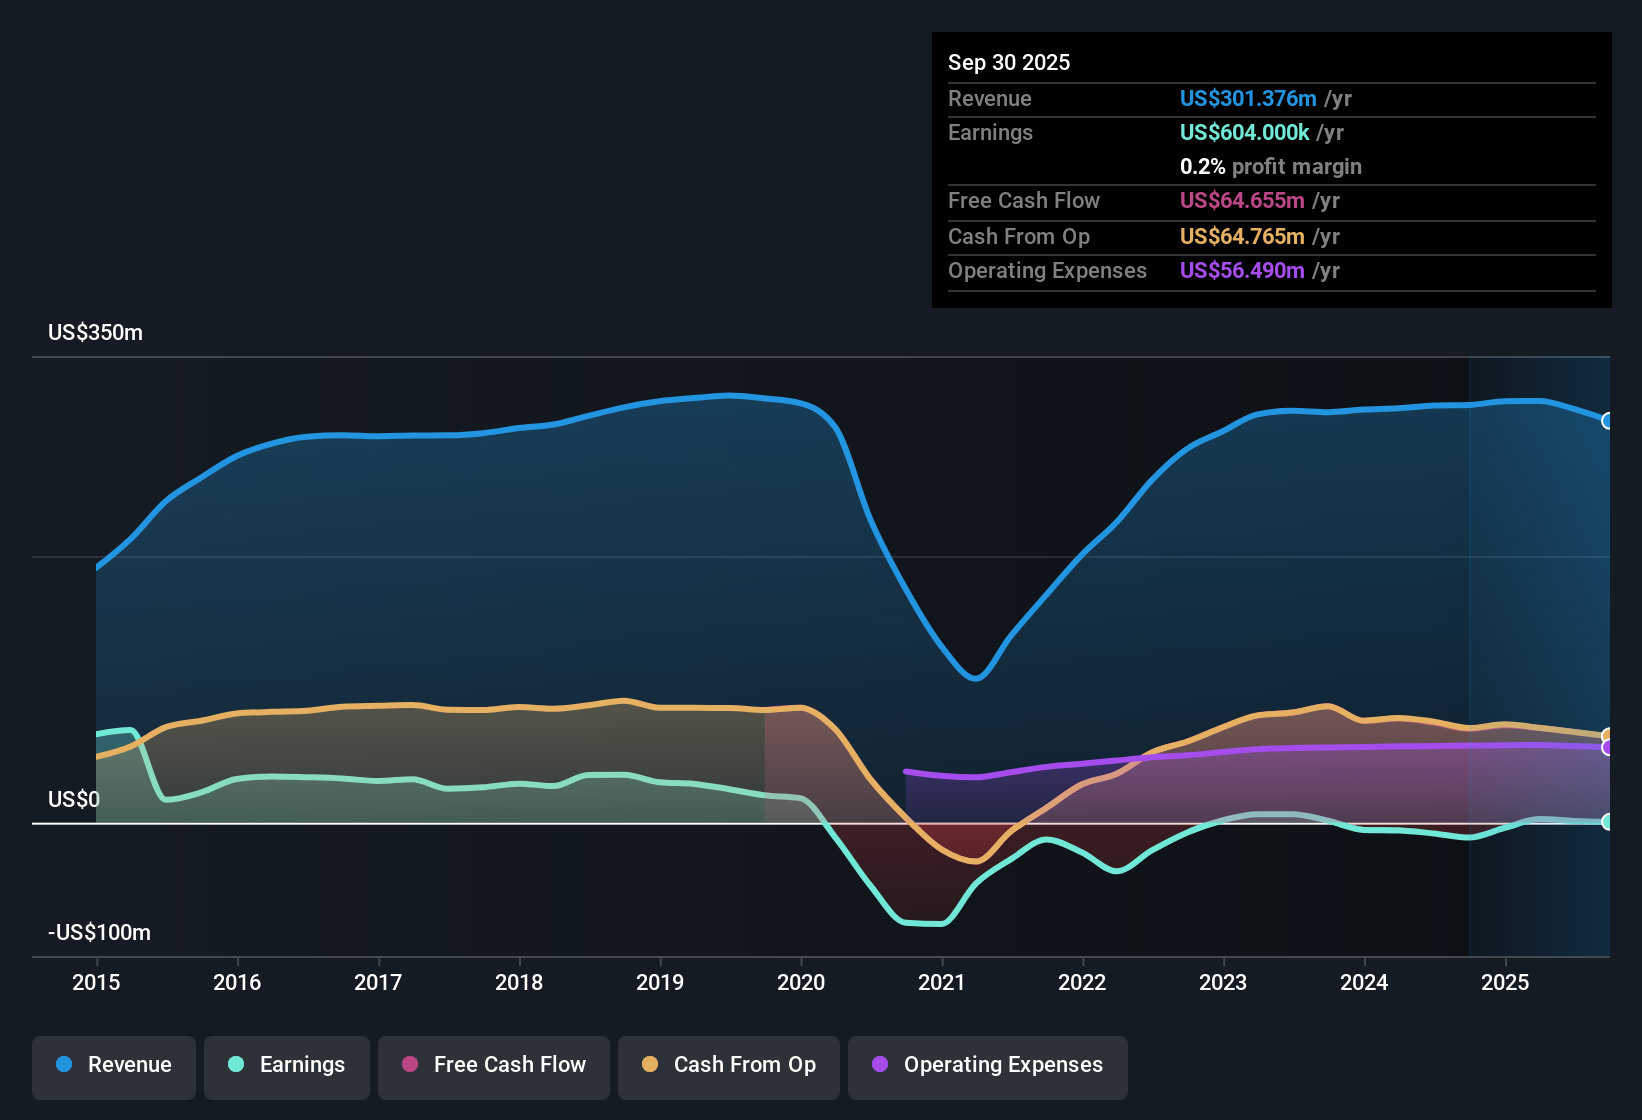Click the purple Operating Expenses color swatch
1642x1120 pixels.
878,1065
